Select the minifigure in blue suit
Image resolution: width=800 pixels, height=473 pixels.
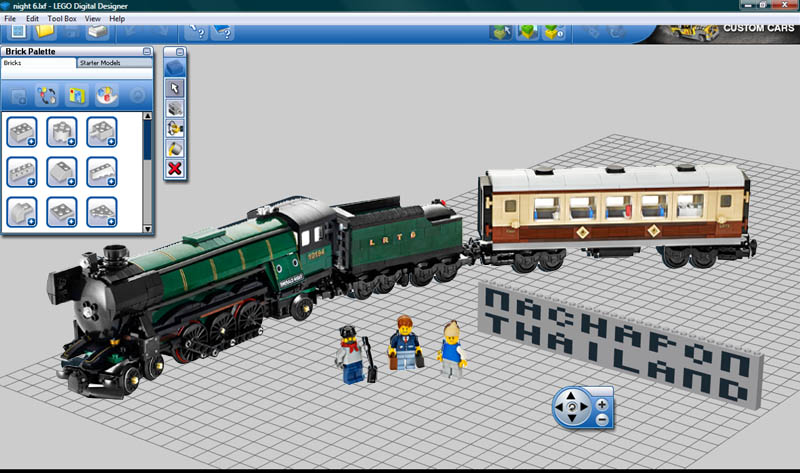(406, 343)
